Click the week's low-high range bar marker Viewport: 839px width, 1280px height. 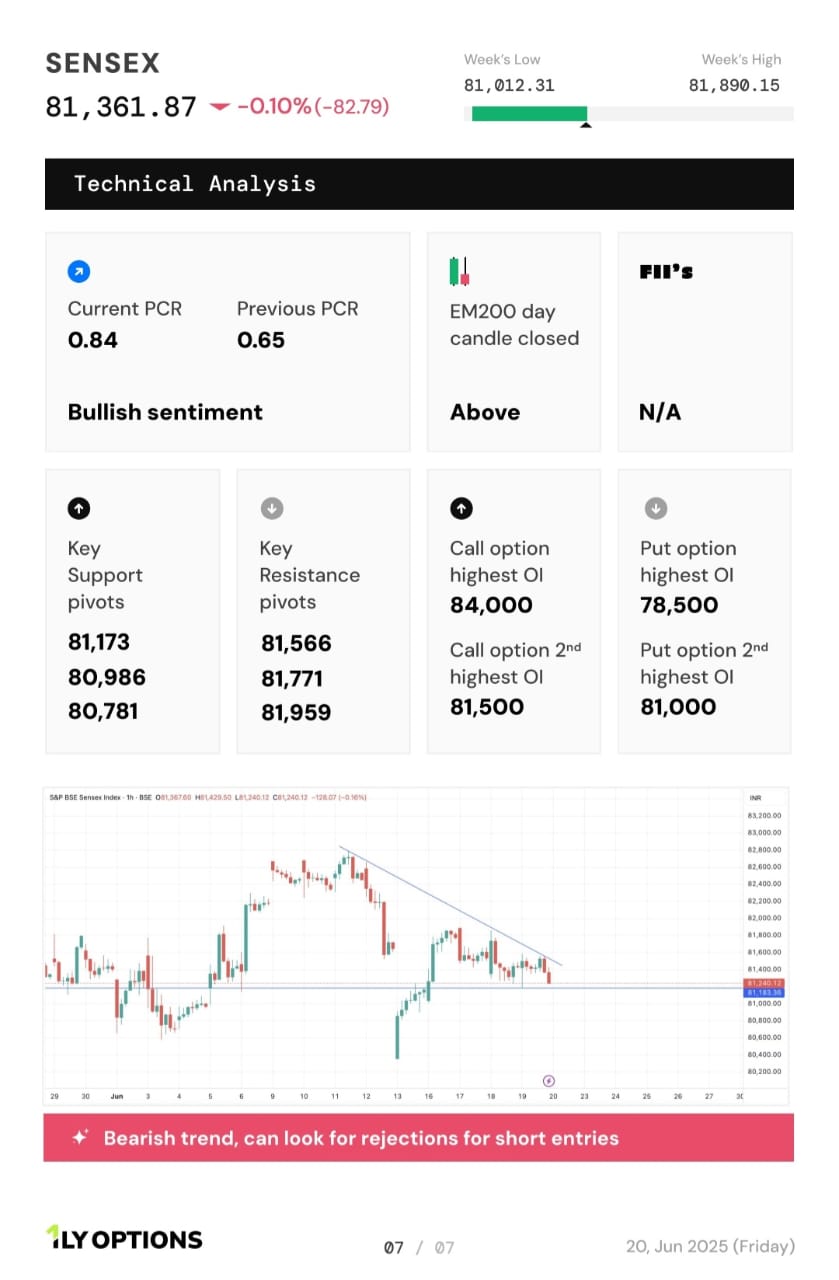click(x=586, y=125)
